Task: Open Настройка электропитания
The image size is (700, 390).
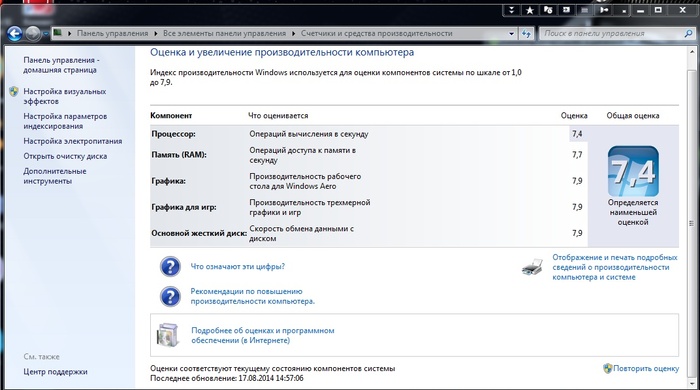Action: pos(73,141)
